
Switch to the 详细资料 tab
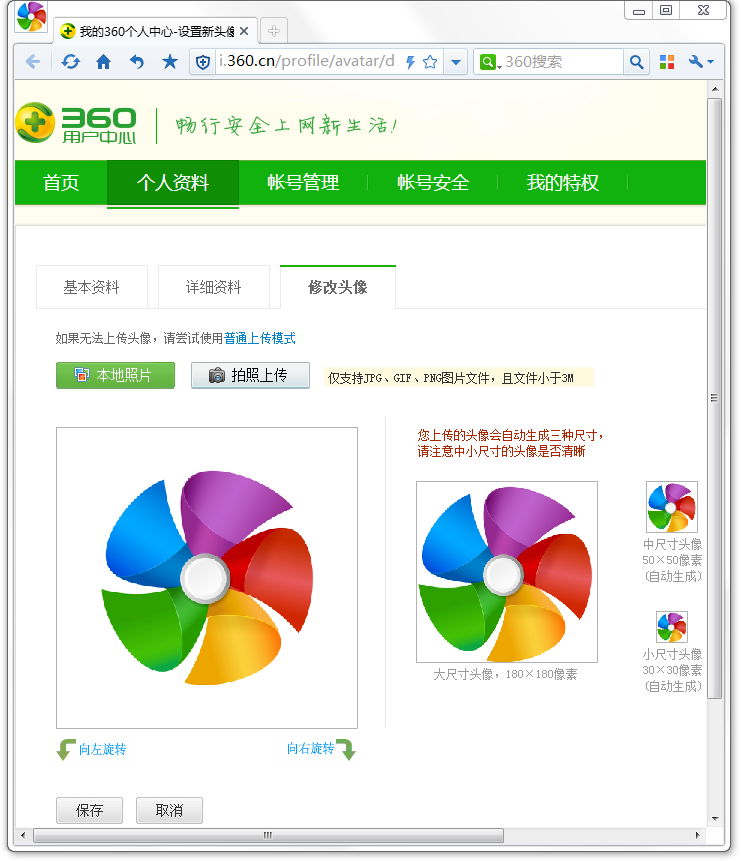[x=214, y=287]
